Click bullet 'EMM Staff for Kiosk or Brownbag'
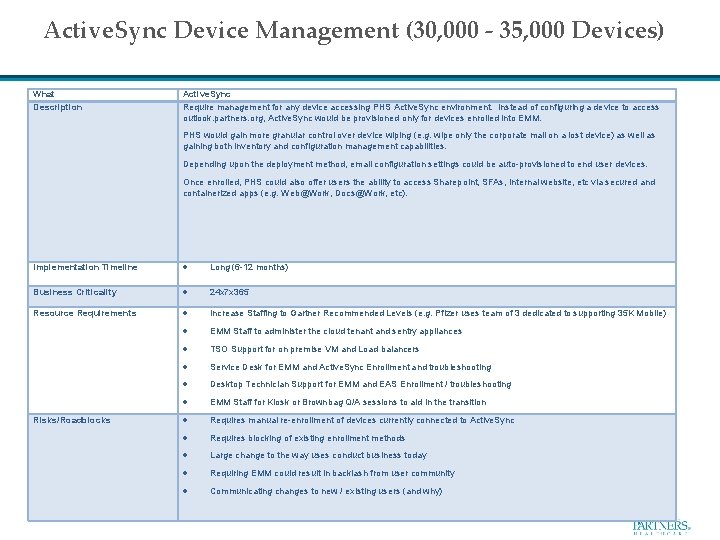The image size is (720, 540). [348, 402]
